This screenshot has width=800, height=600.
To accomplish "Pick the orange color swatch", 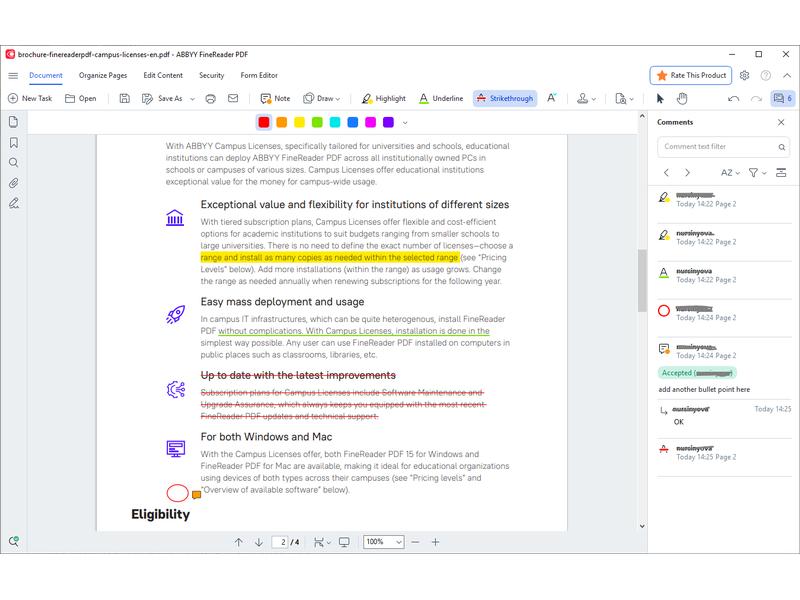I will [282, 122].
